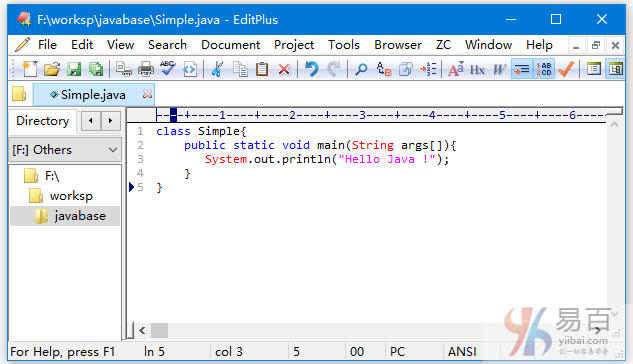Click the horizontal scrollbar thumb

click(159, 331)
